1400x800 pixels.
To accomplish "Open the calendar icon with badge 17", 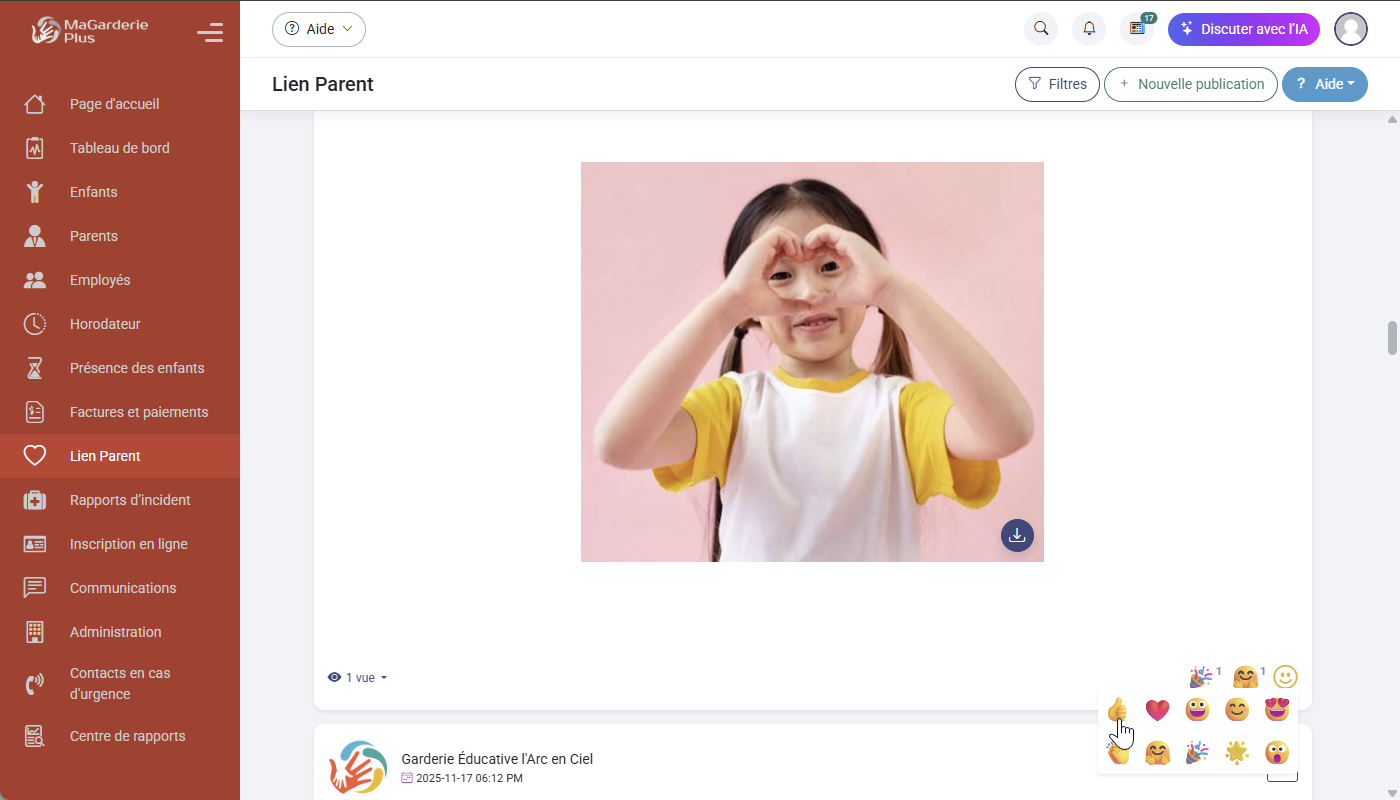I will coord(1137,29).
